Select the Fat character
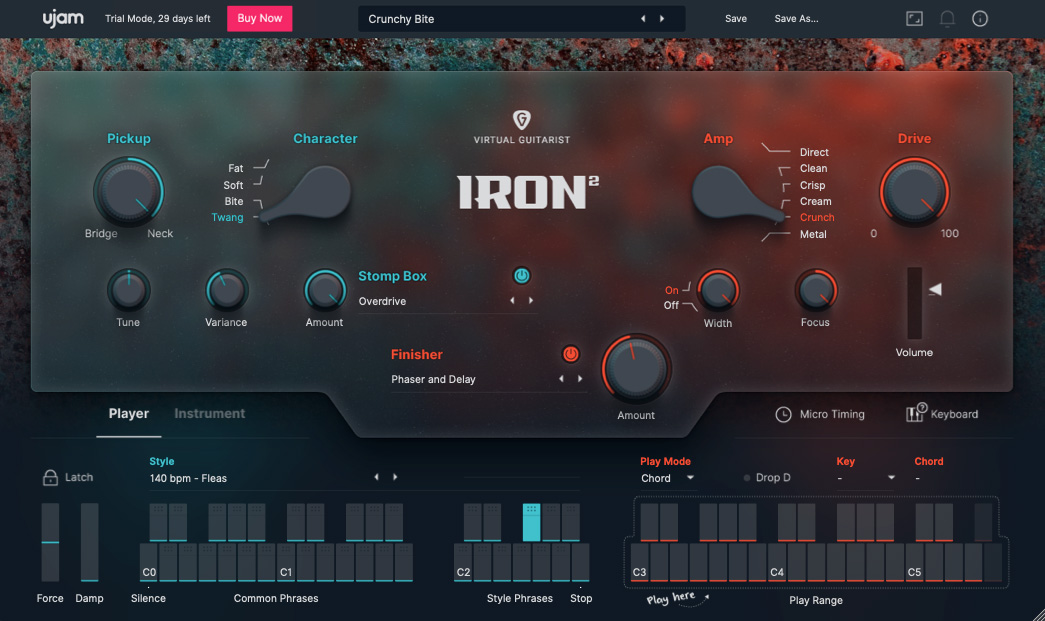This screenshot has width=1045, height=621. click(x=236, y=169)
